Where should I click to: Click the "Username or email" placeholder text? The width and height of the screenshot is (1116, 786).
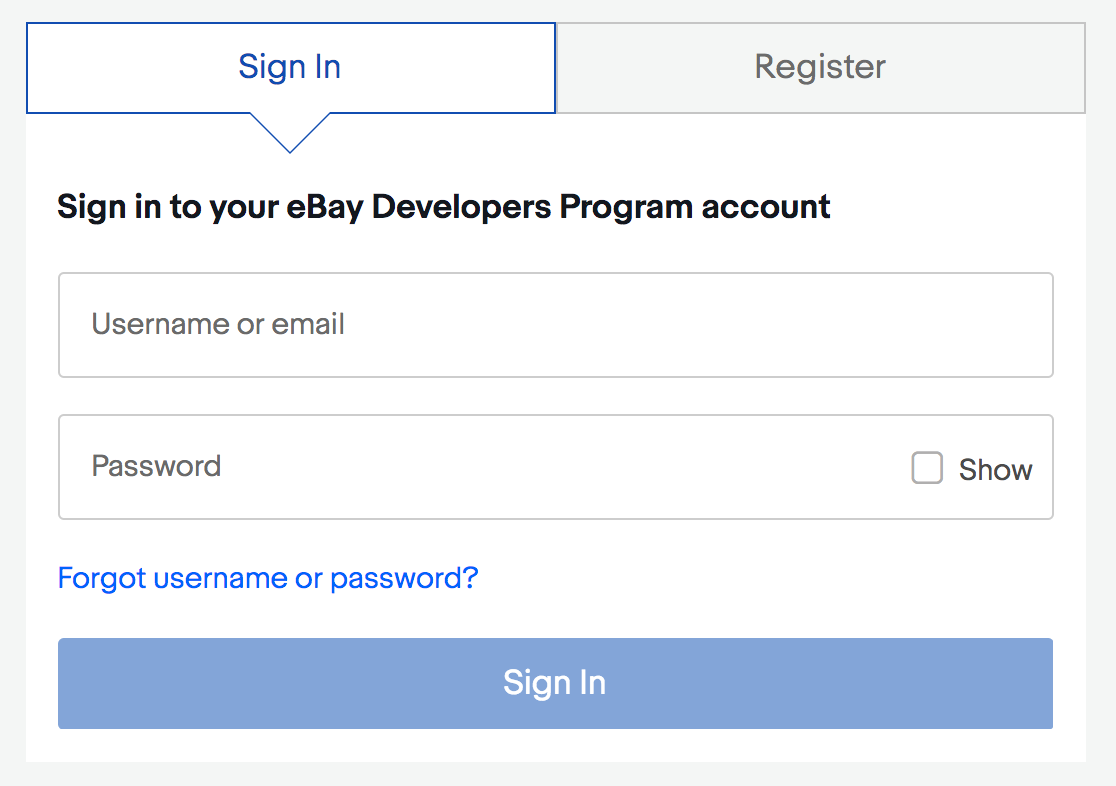[x=218, y=324]
